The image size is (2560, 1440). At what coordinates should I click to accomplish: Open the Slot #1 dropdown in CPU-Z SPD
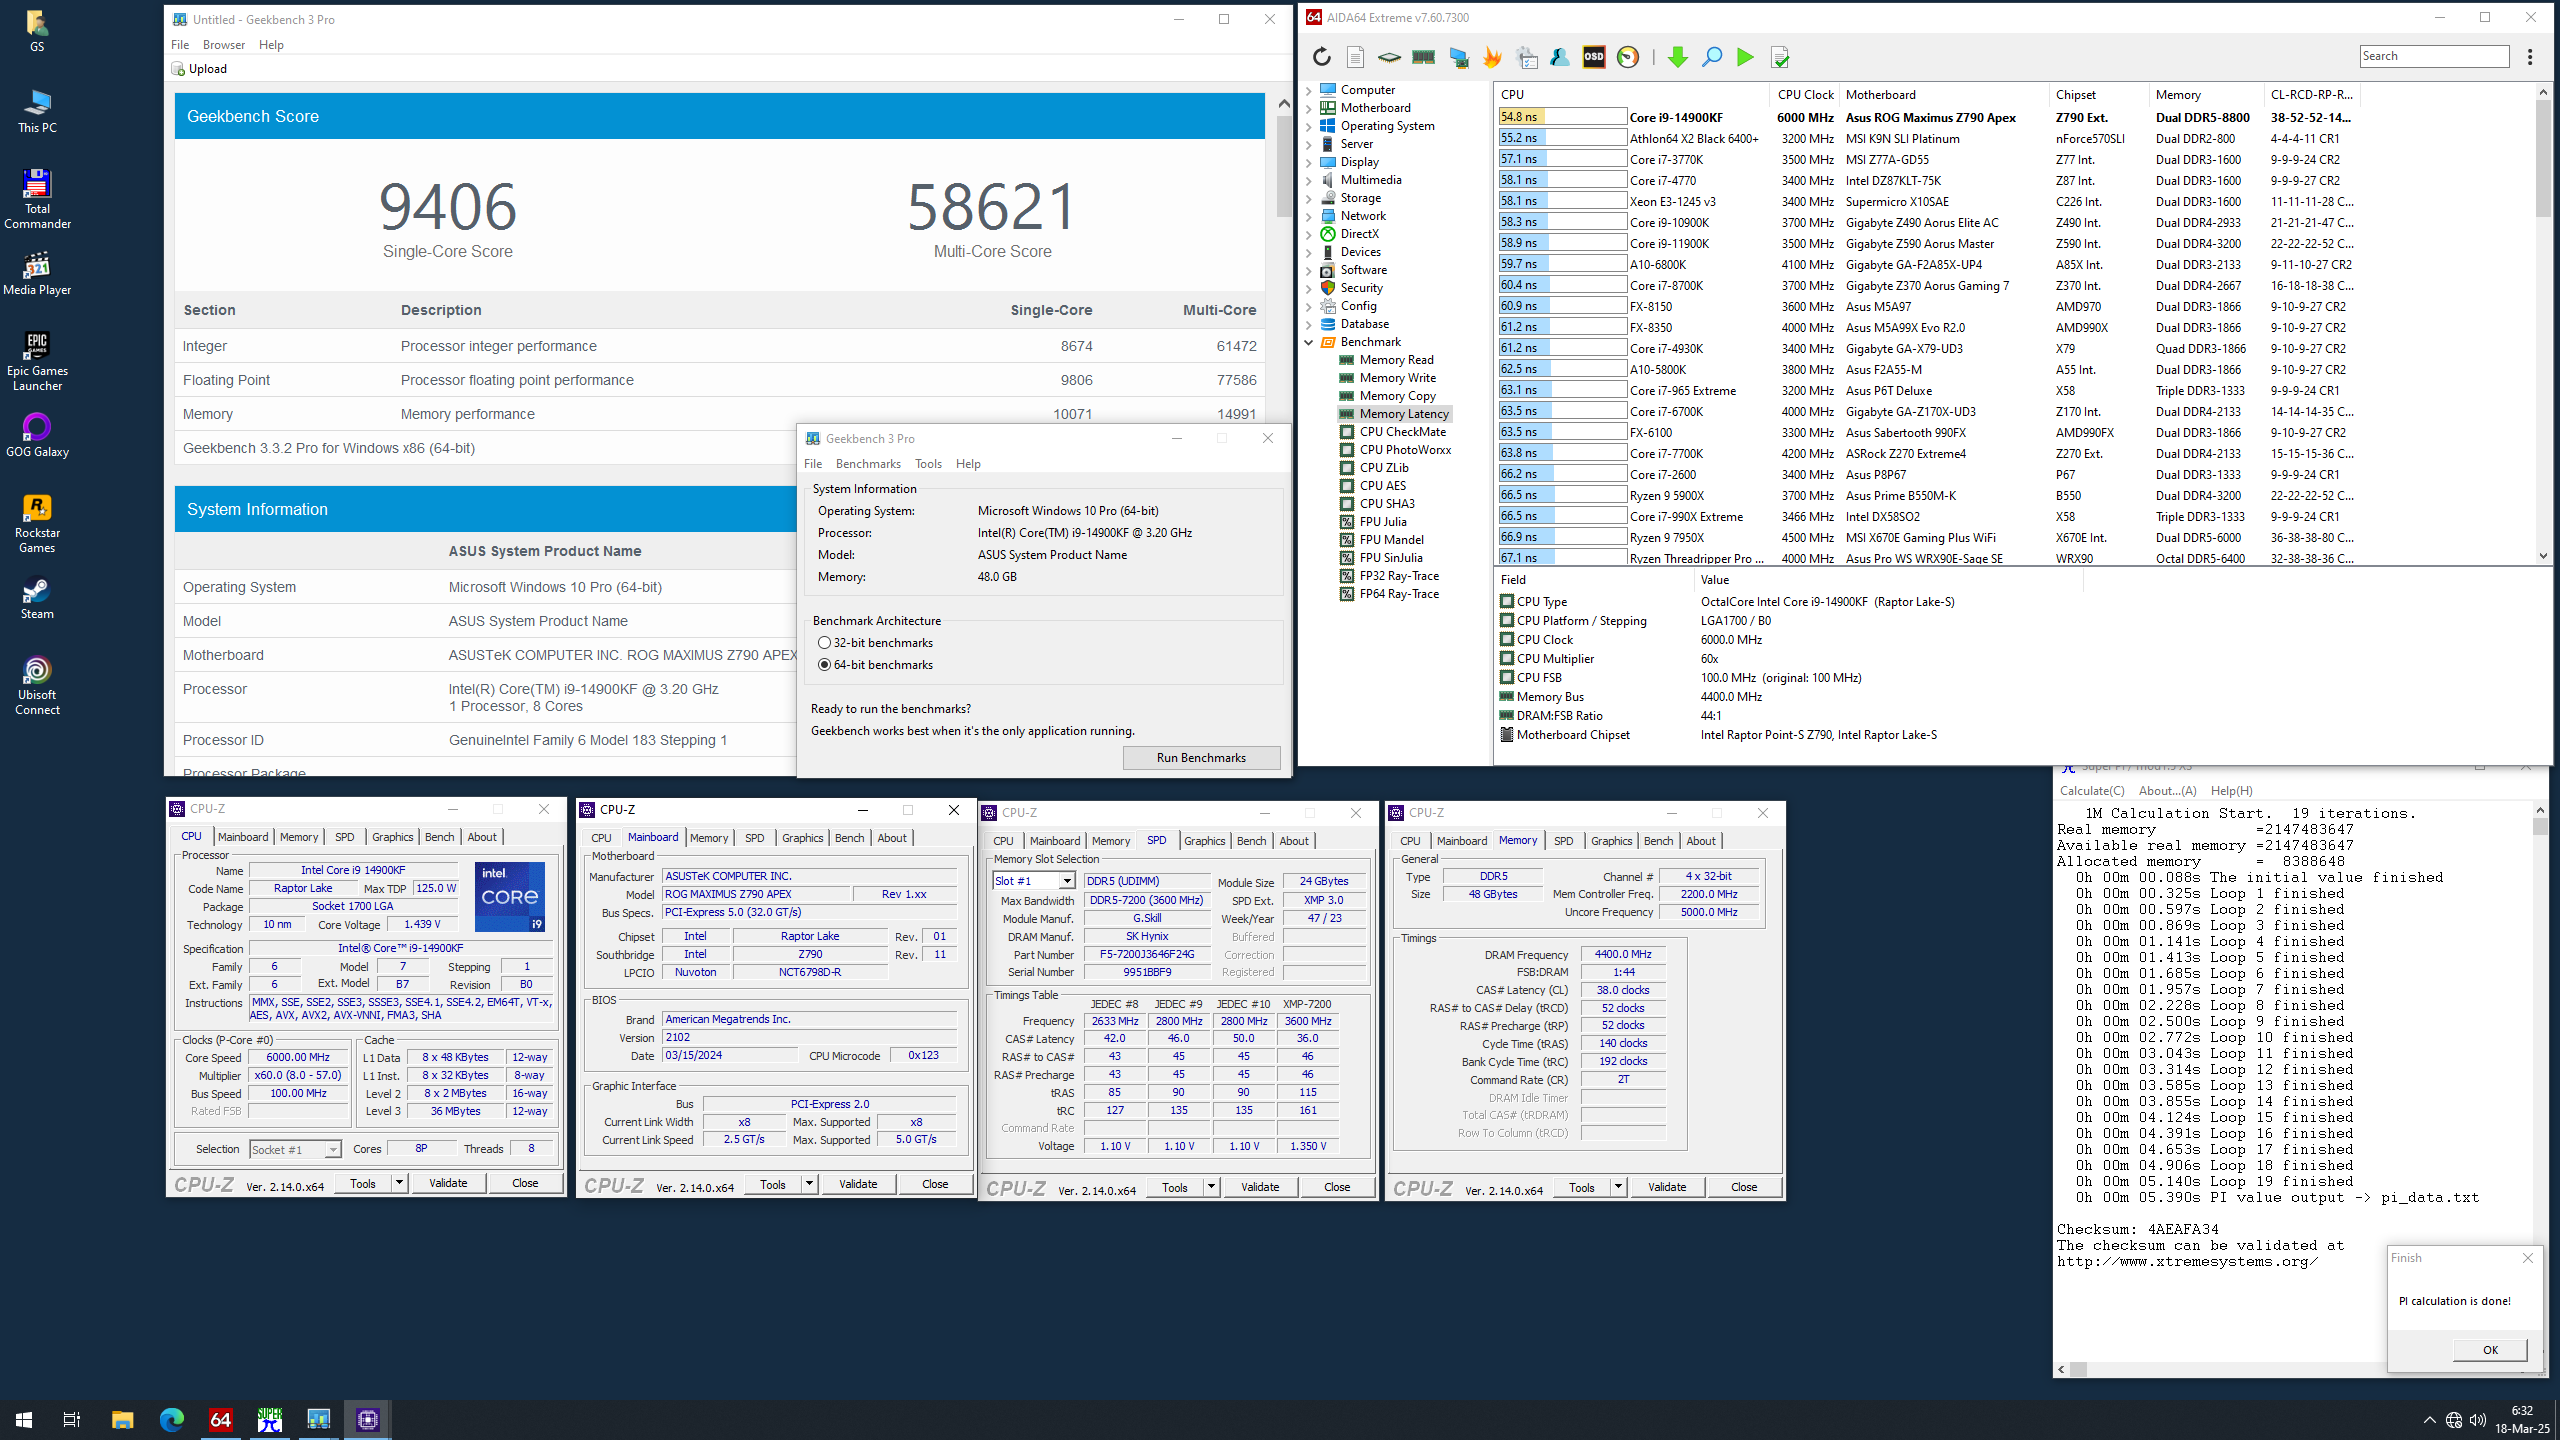(1067, 881)
